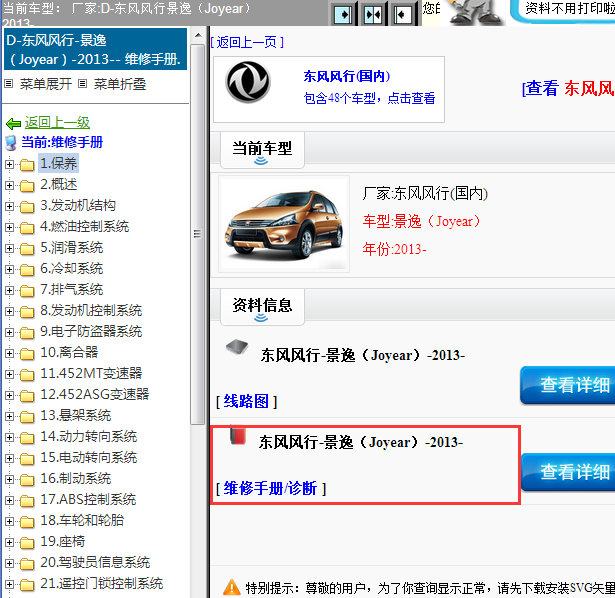Open the 线路图 link
615x598 pixels.
pos(246,401)
